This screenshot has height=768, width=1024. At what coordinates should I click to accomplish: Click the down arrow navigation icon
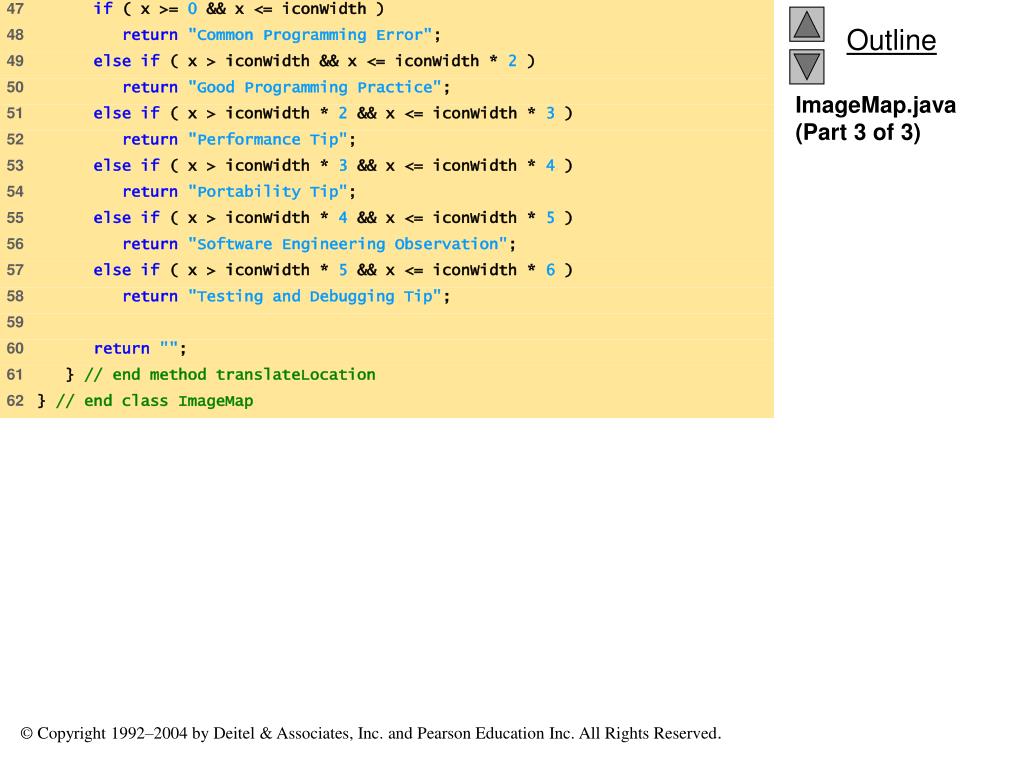coord(807,67)
